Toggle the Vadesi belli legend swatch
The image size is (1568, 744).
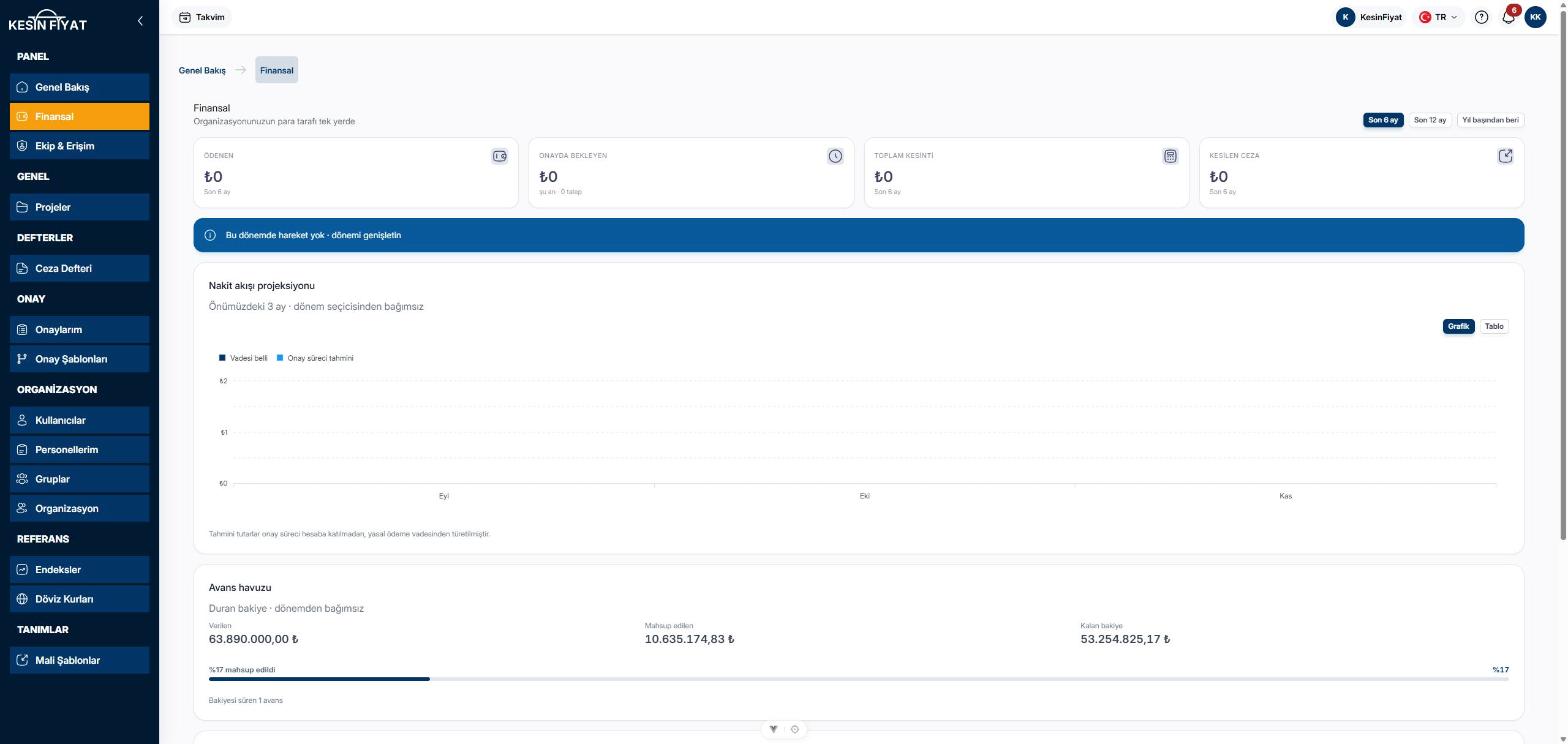(222, 358)
